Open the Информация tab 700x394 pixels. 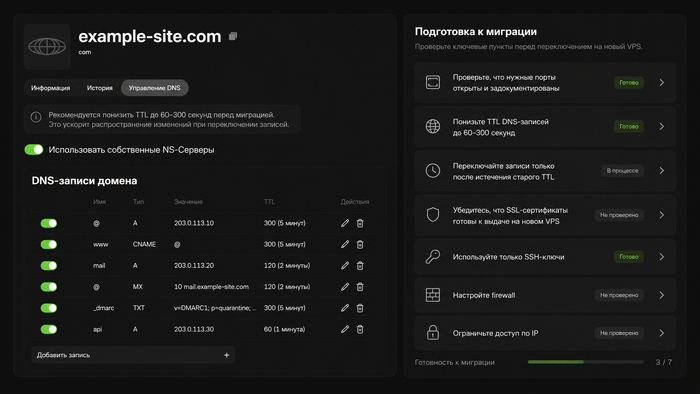pos(50,88)
